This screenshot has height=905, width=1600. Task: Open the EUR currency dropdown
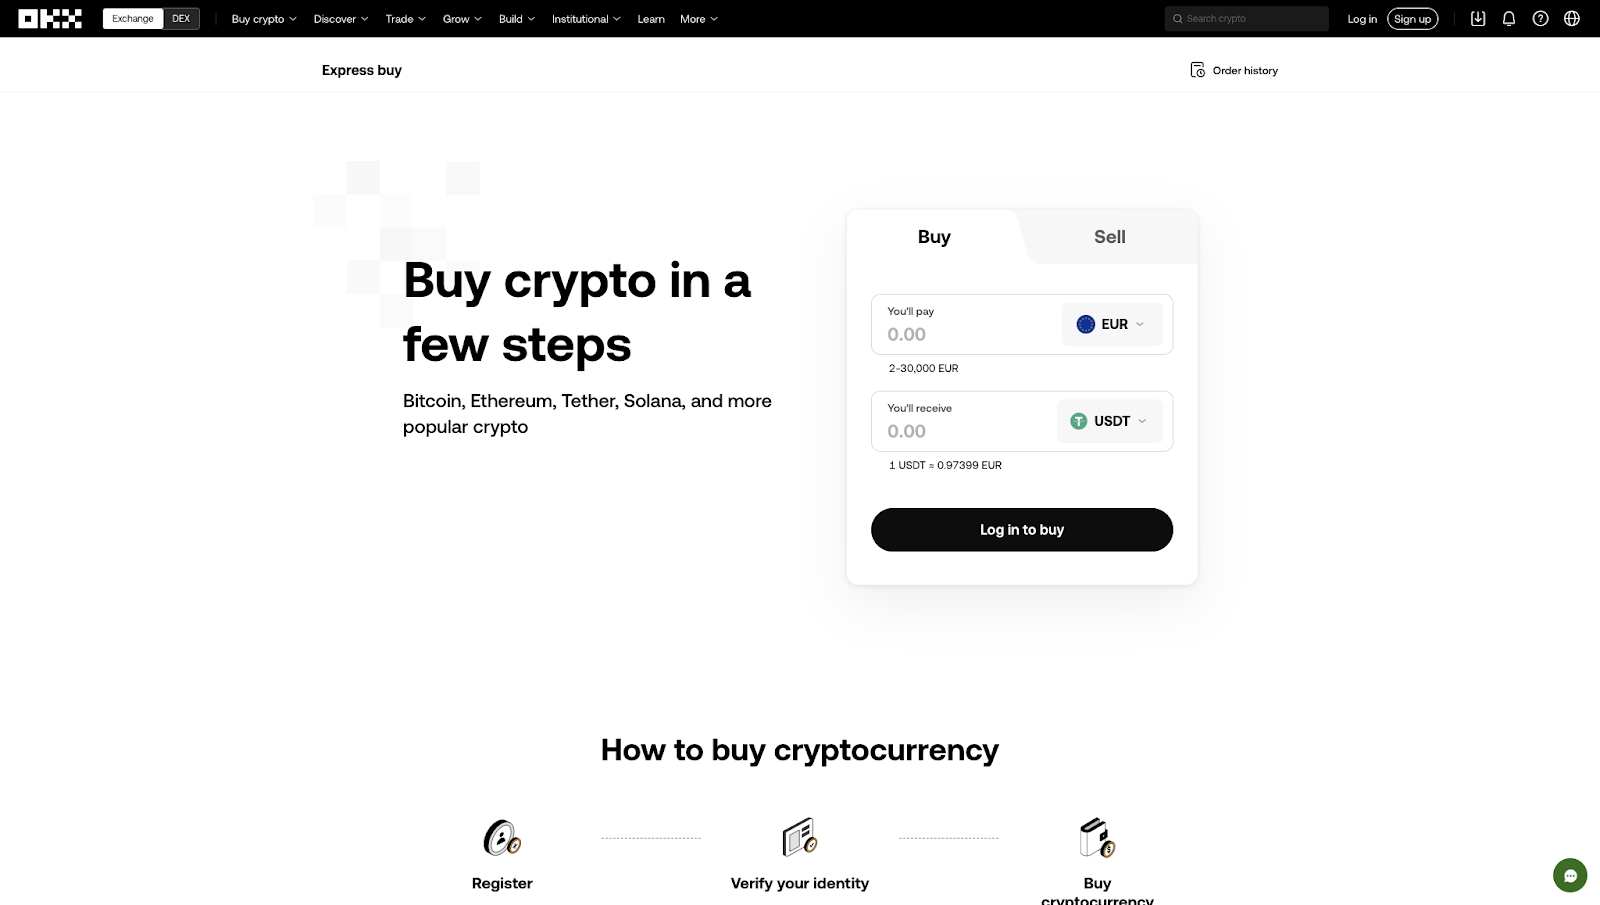click(x=1111, y=324)
